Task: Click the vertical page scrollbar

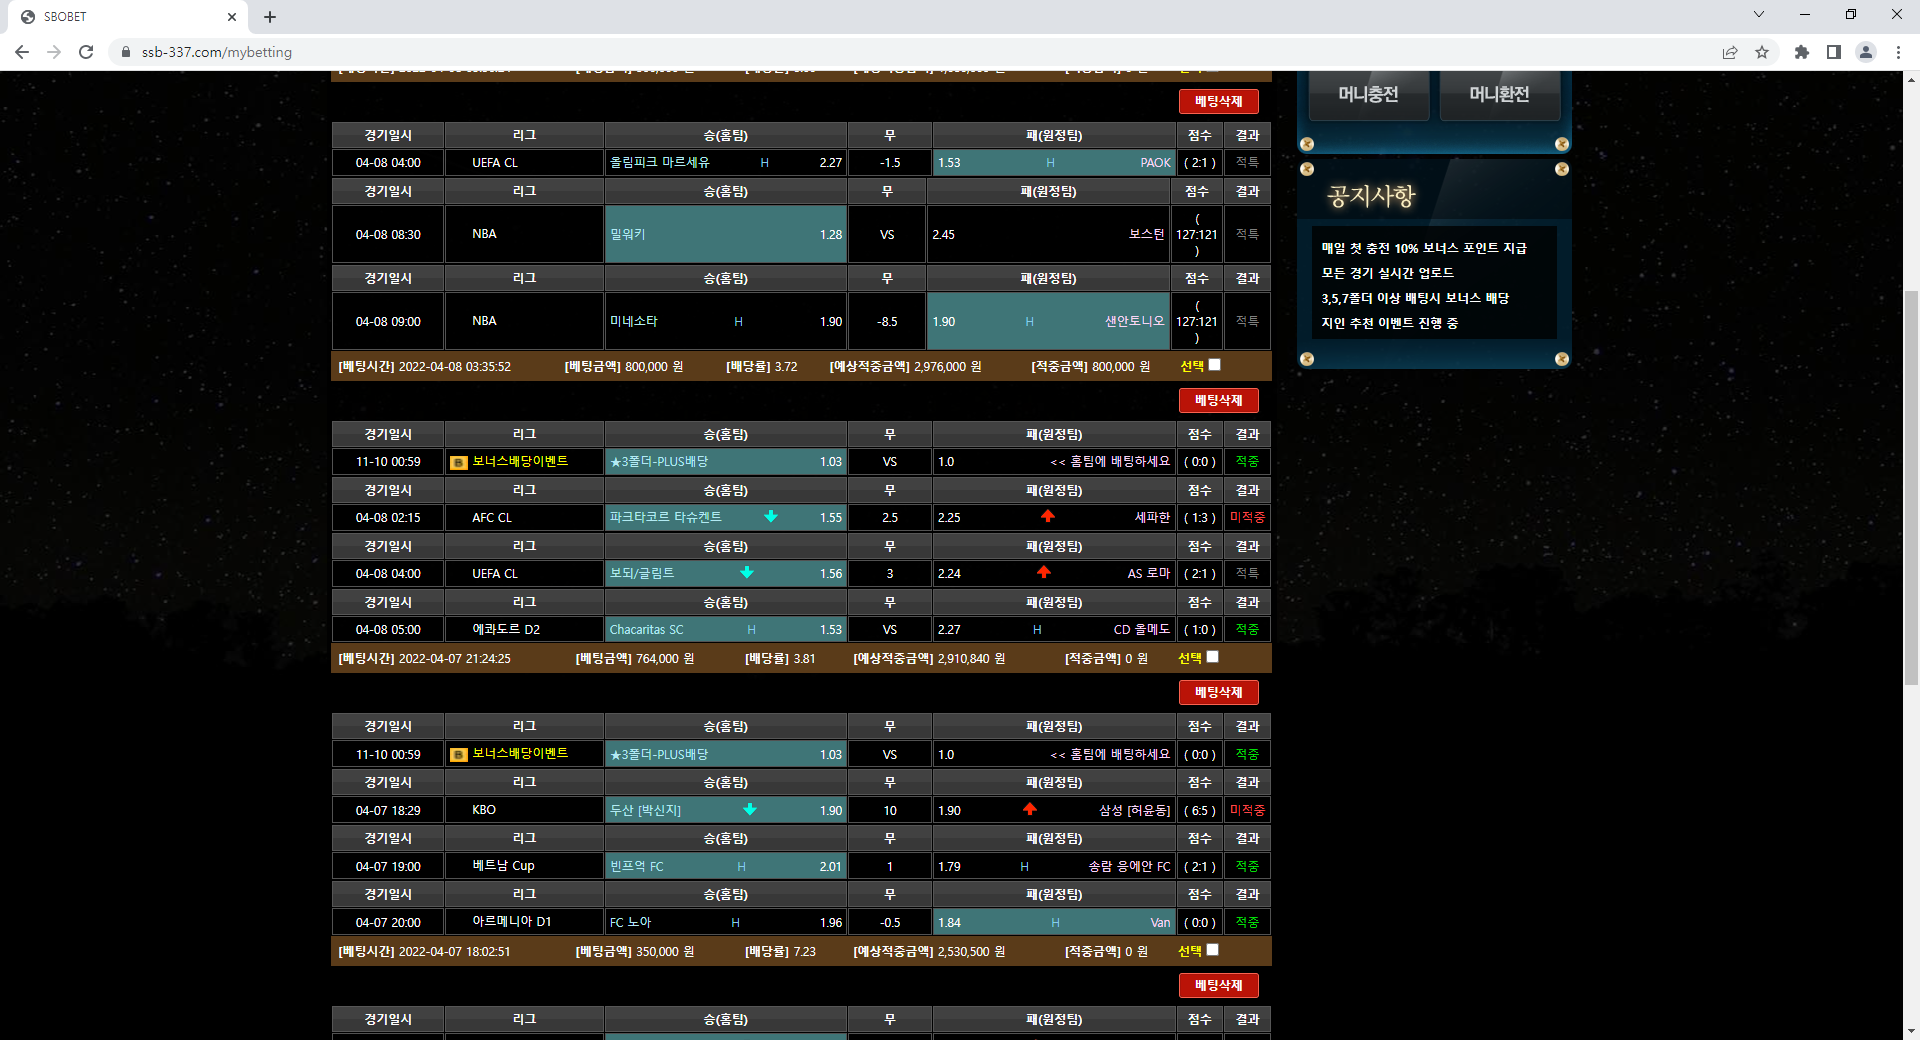Action: click(1911, 488)
